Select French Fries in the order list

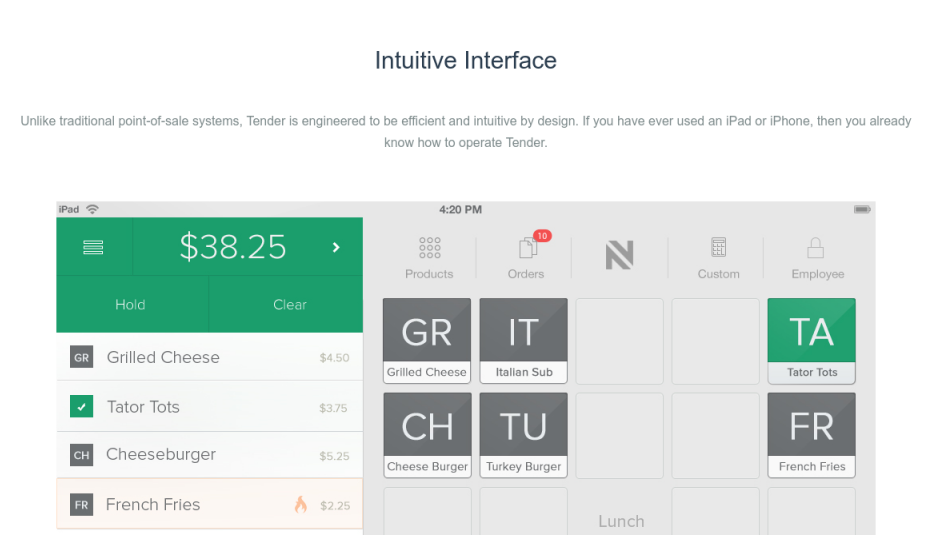153,505
